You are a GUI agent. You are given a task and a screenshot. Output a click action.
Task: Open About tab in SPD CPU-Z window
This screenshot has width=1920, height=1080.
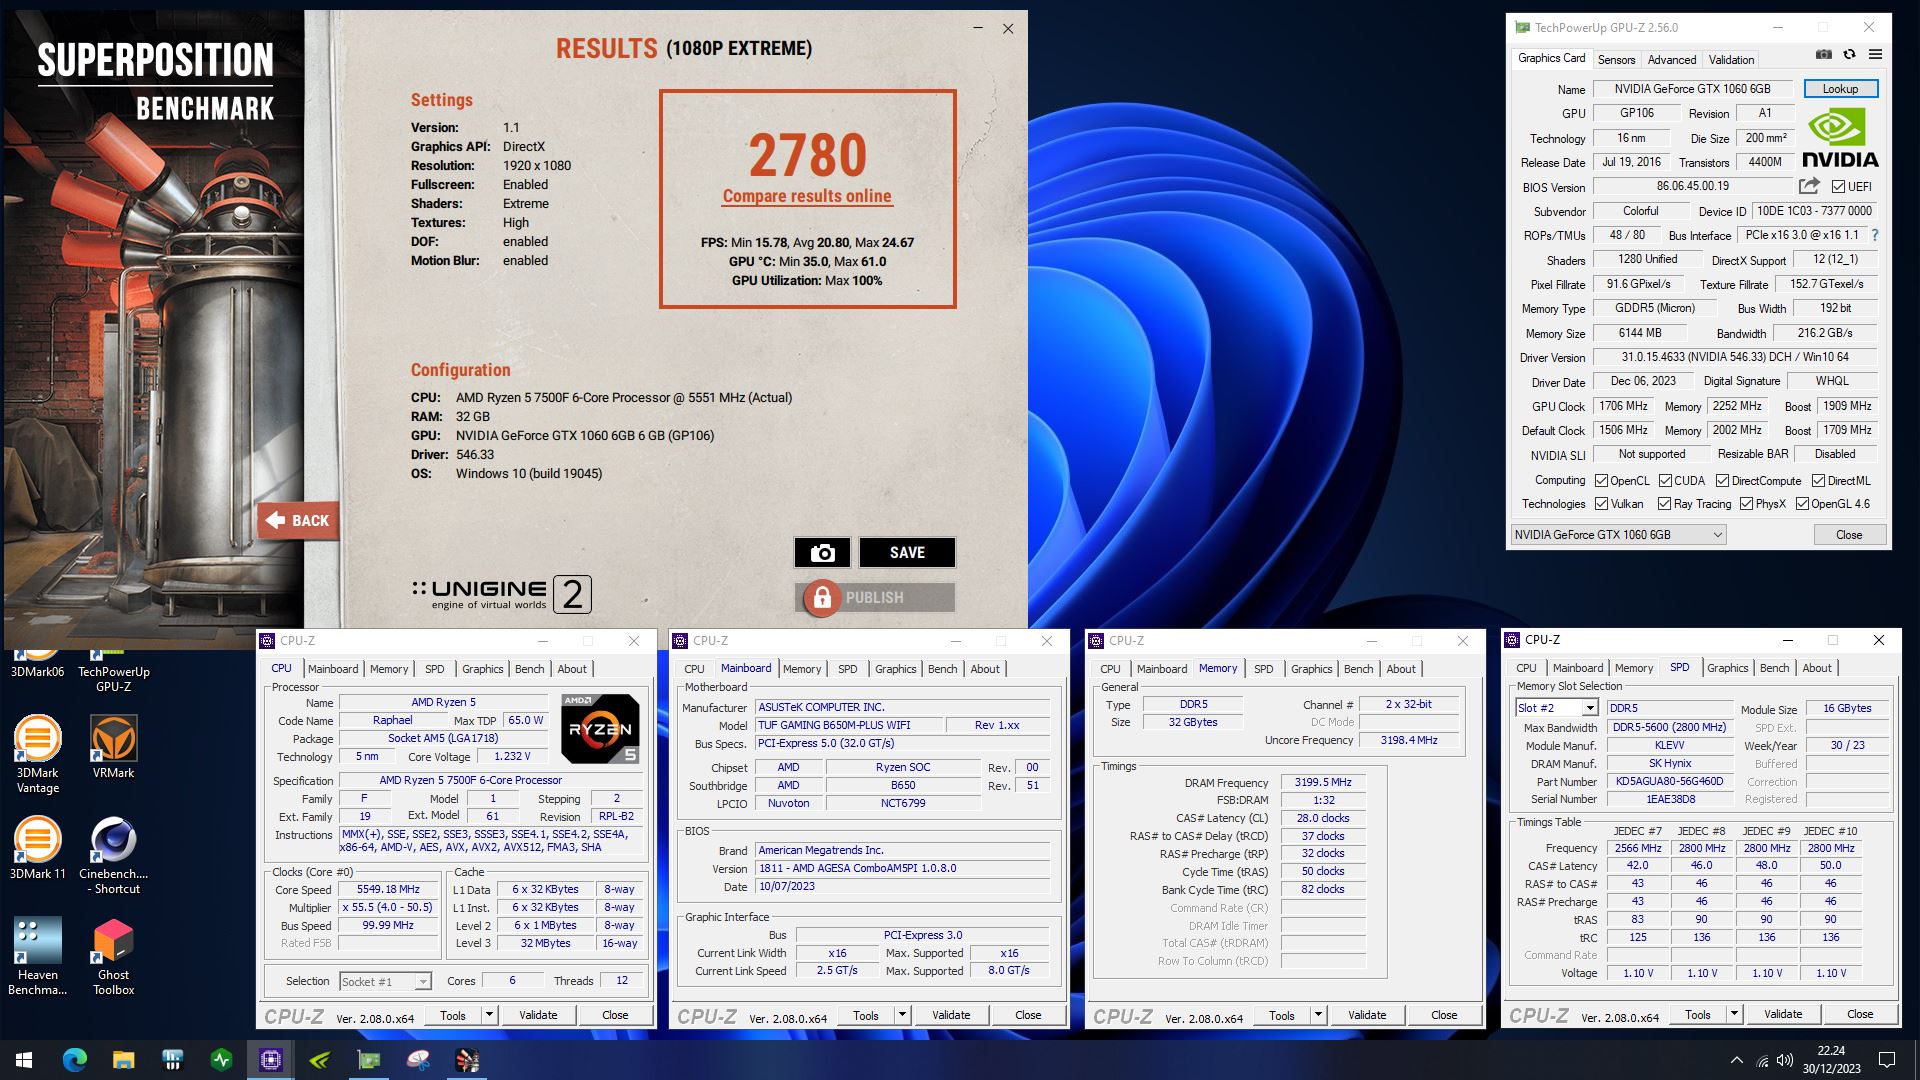1817,668
